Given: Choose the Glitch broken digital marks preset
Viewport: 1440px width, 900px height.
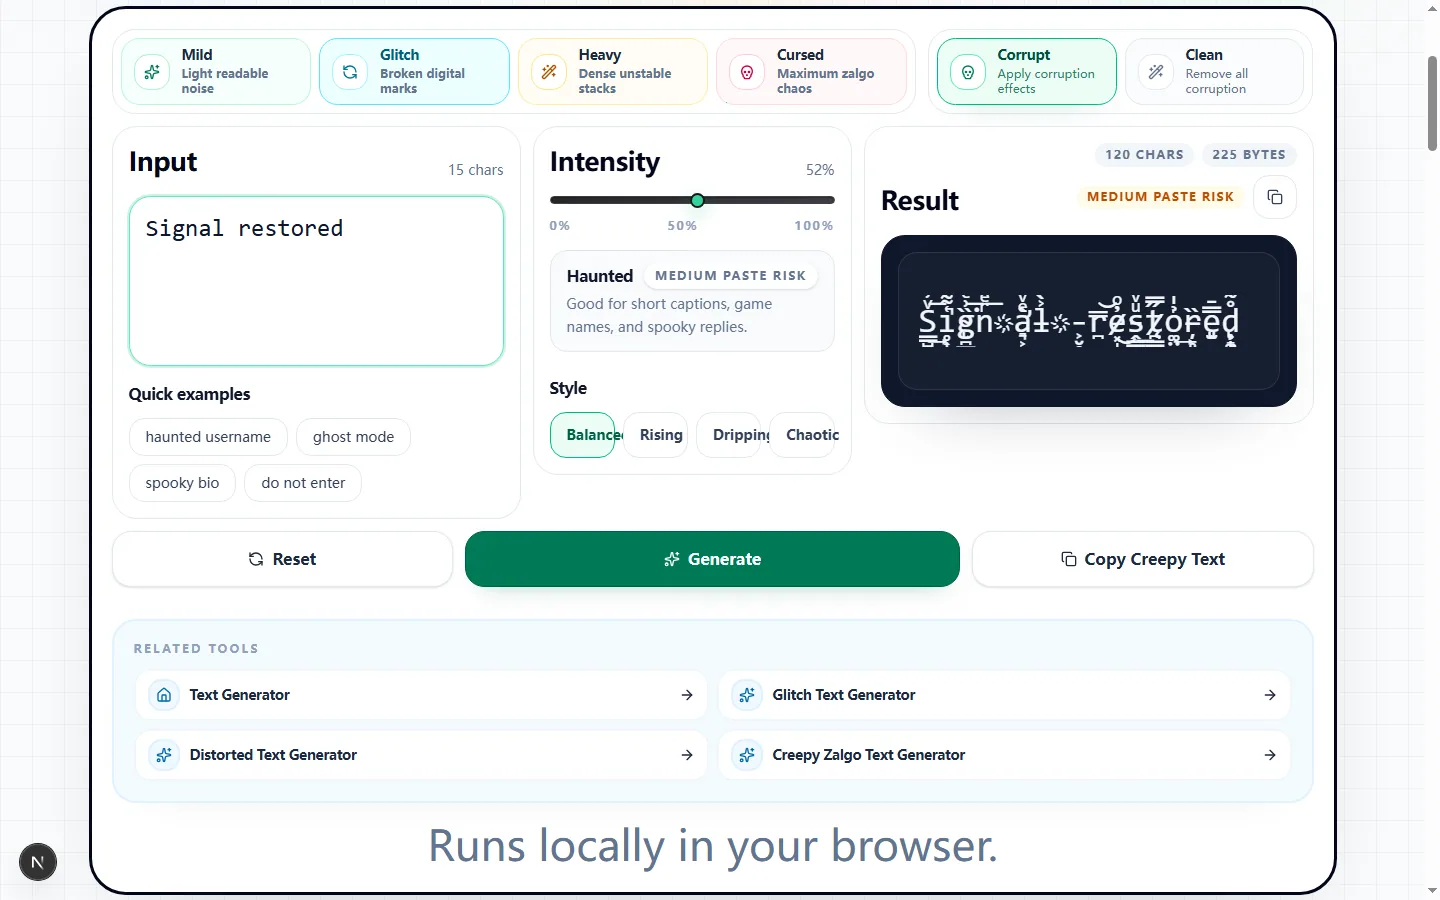Looking at the screenshot, I should (x=414, y=72).
